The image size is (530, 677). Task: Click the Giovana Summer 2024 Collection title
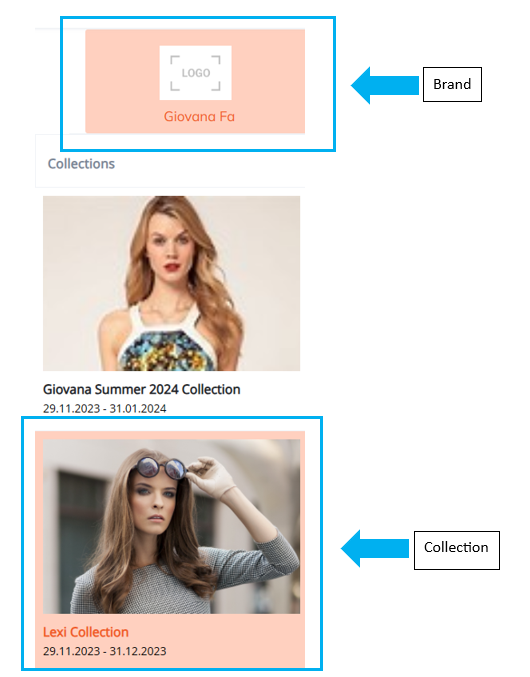[142, 389]
